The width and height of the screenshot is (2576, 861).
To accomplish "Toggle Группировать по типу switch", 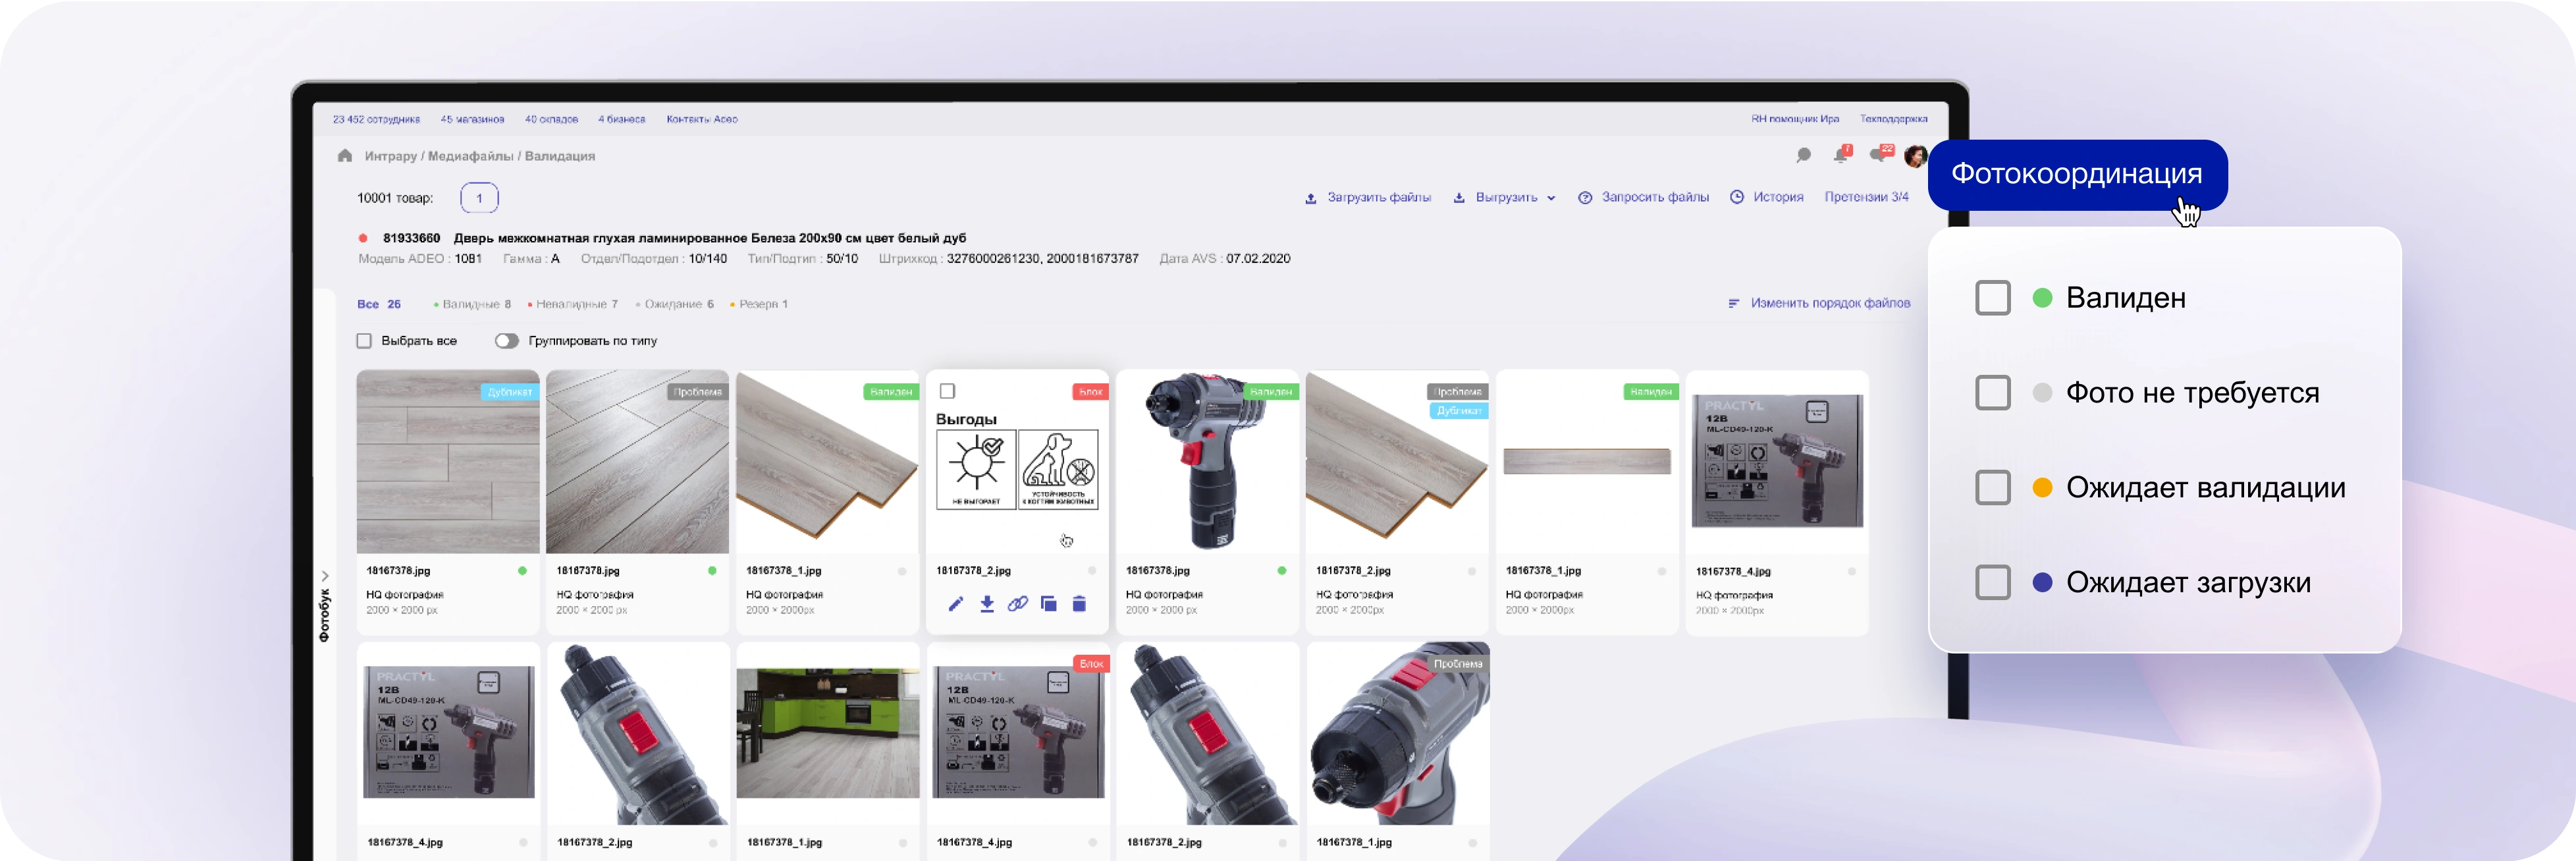I will [507, 341].
